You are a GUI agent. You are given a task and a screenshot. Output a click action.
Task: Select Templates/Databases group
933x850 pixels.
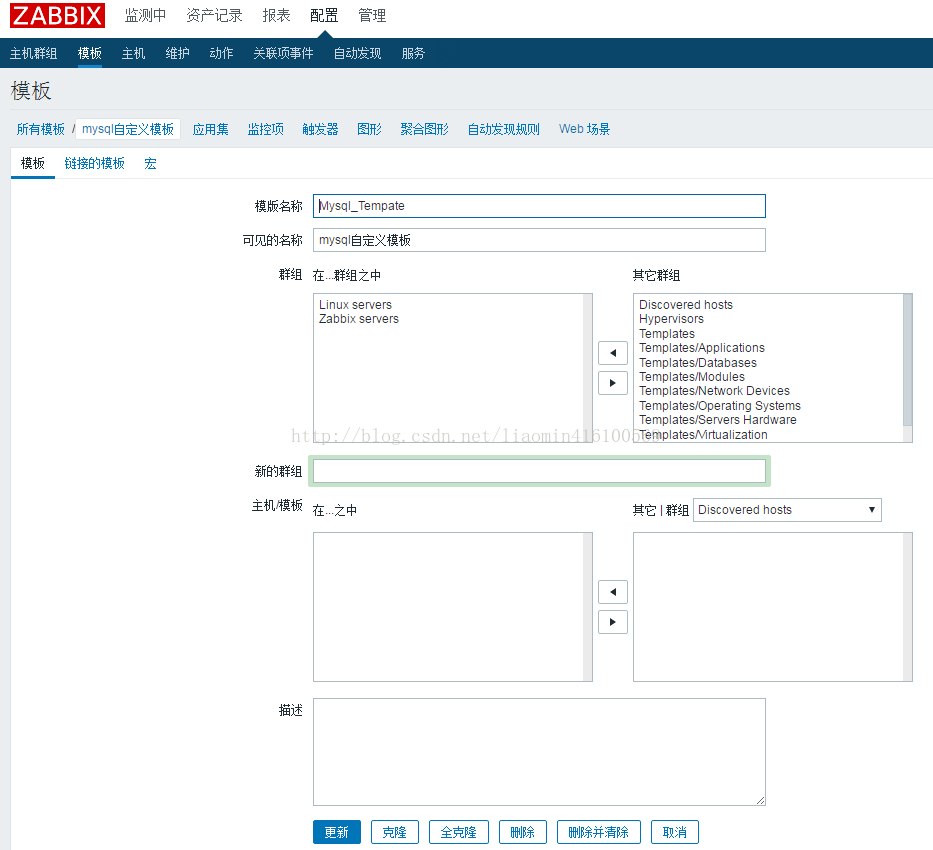(697, 363)
